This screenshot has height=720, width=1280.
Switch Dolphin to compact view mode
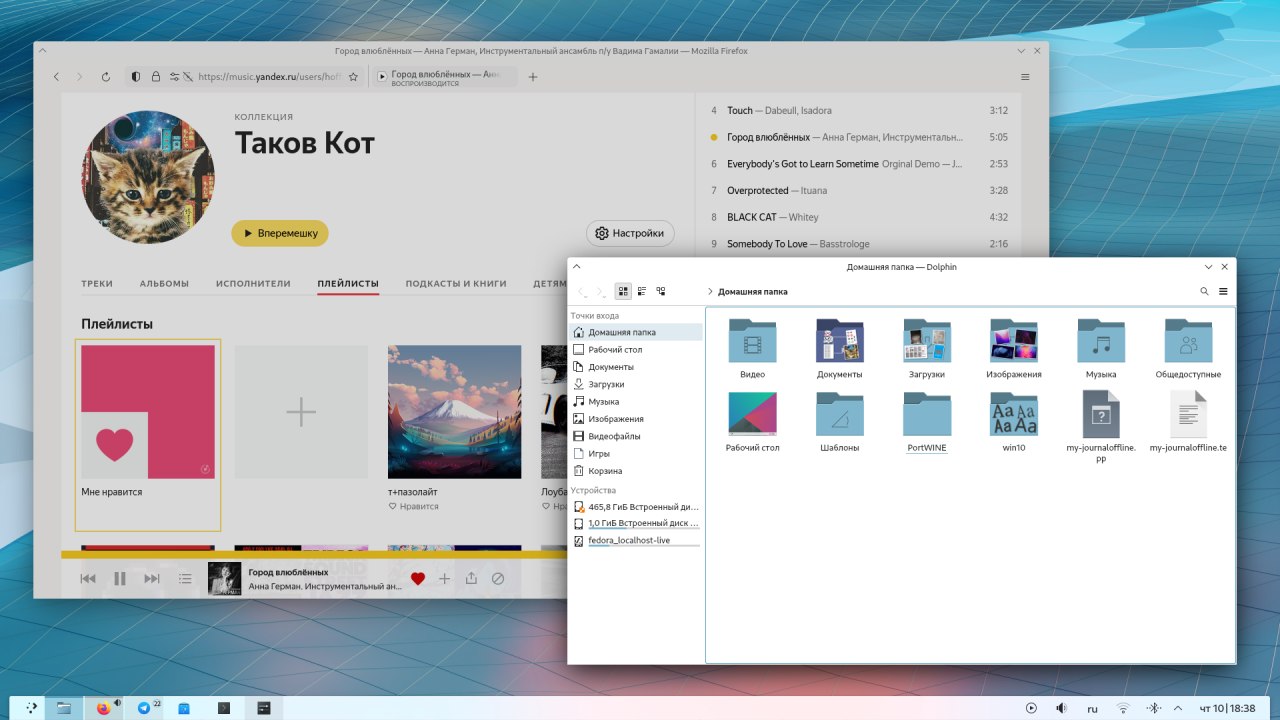click(642, 291)
